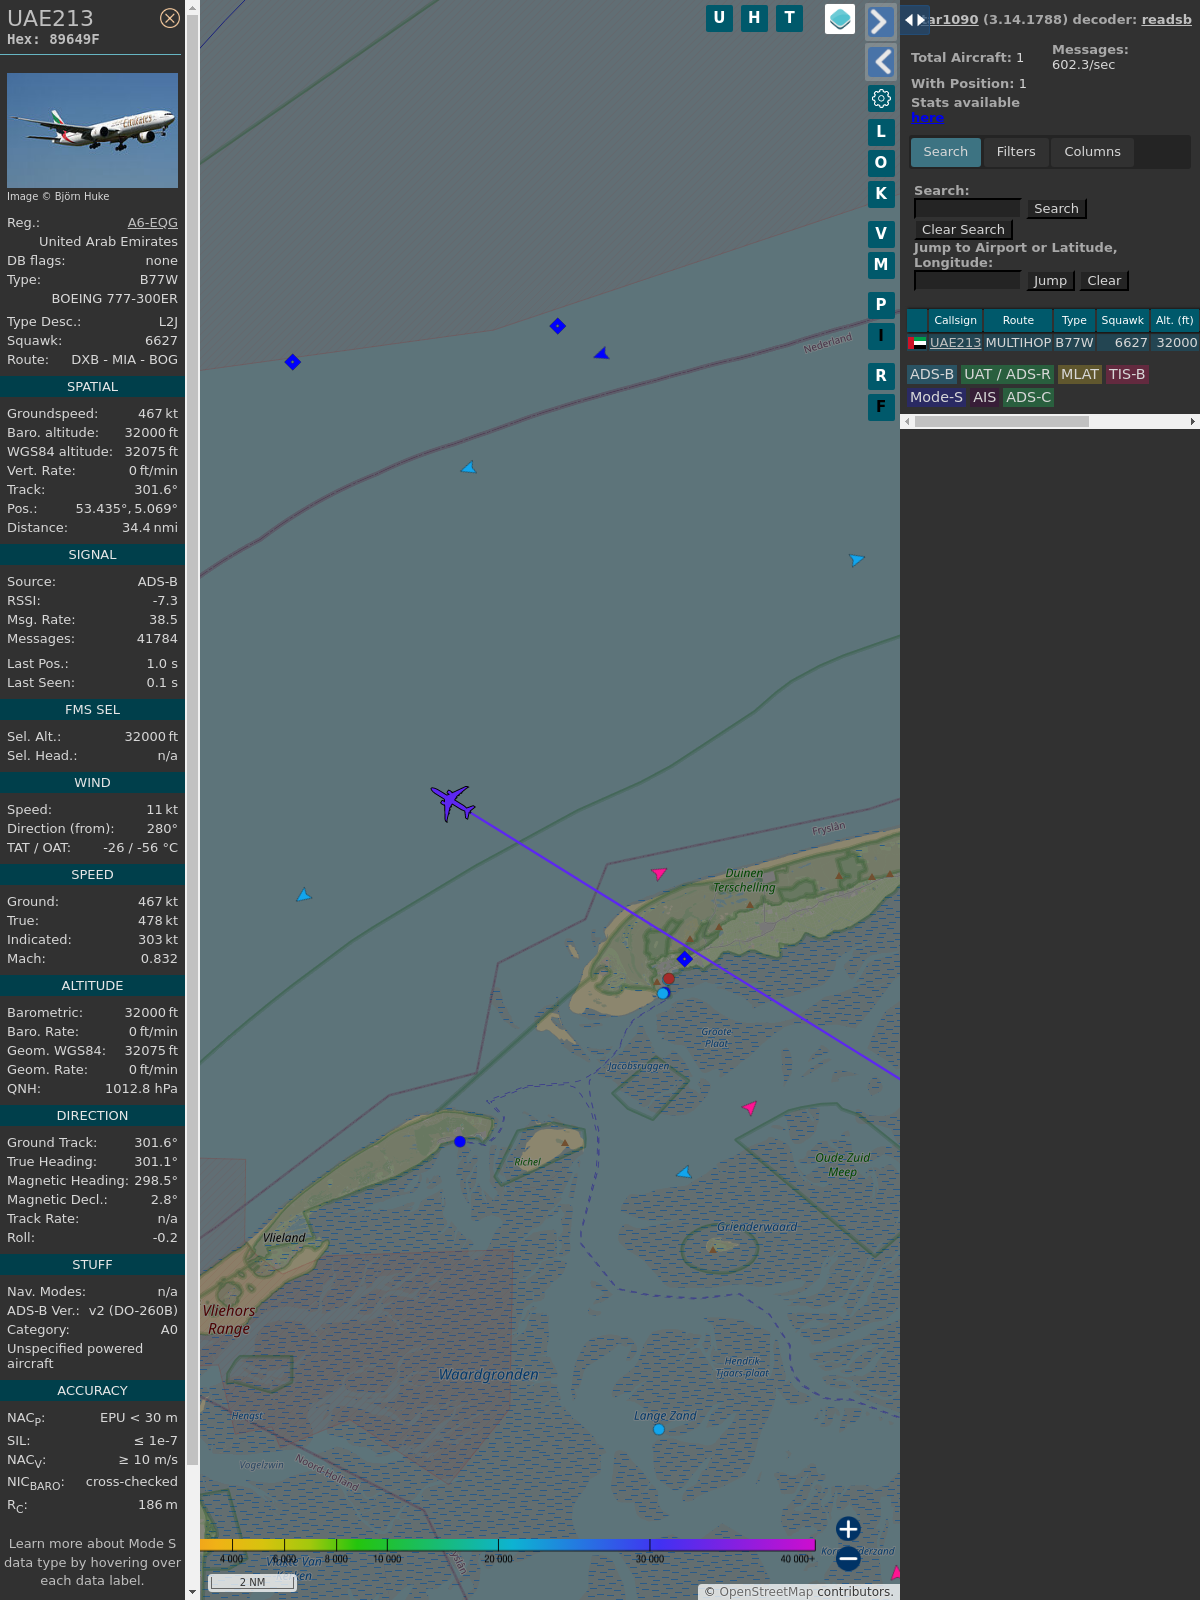The image size is (1200, 1600).
Task: Collapse sidebar with left chevron button
Action: pyautogui.click(x=880, y=62)
